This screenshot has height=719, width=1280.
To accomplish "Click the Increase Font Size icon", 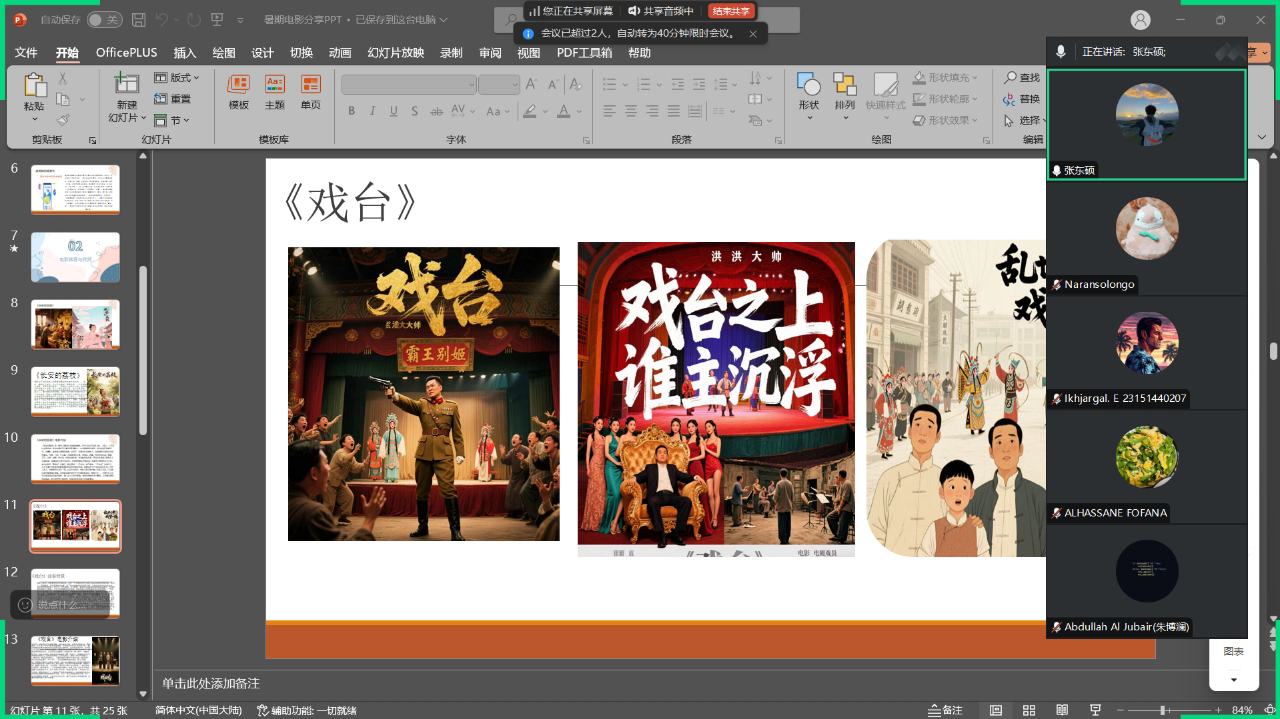I will pyautogui.click(x=533, y=85).
